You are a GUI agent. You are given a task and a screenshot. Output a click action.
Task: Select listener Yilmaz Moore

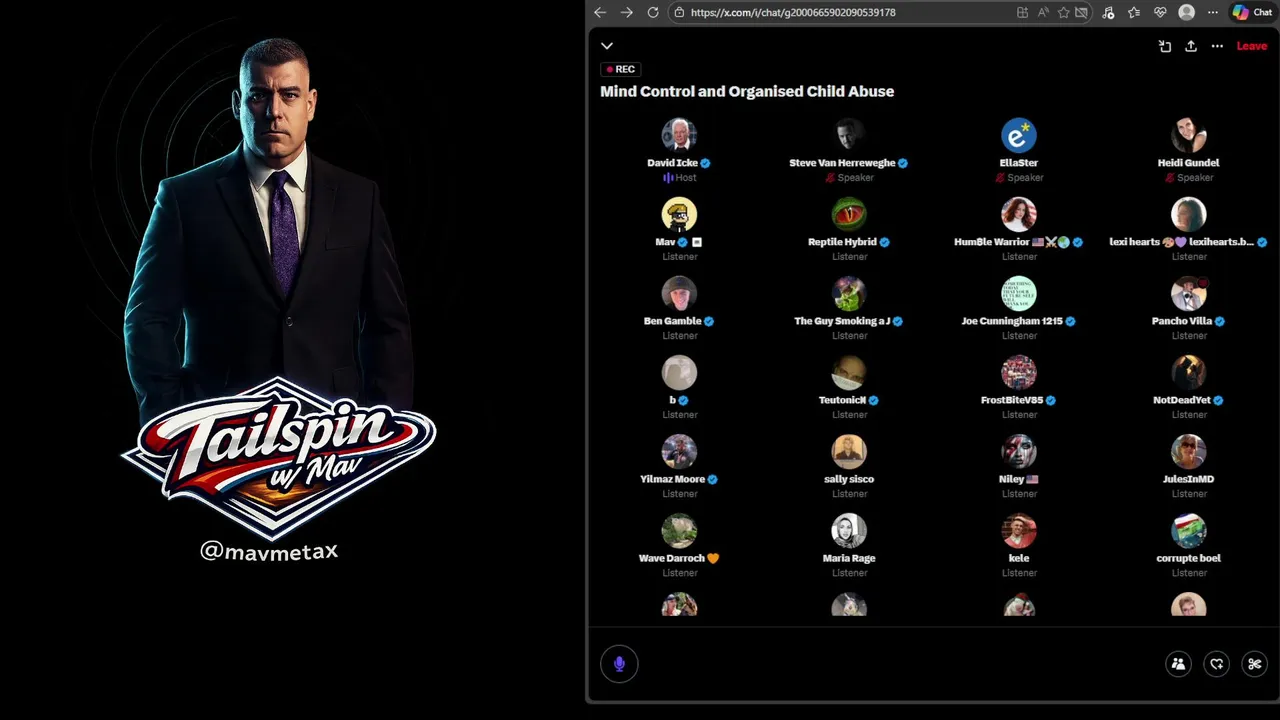pyautogui.click(x=679, y=465)
